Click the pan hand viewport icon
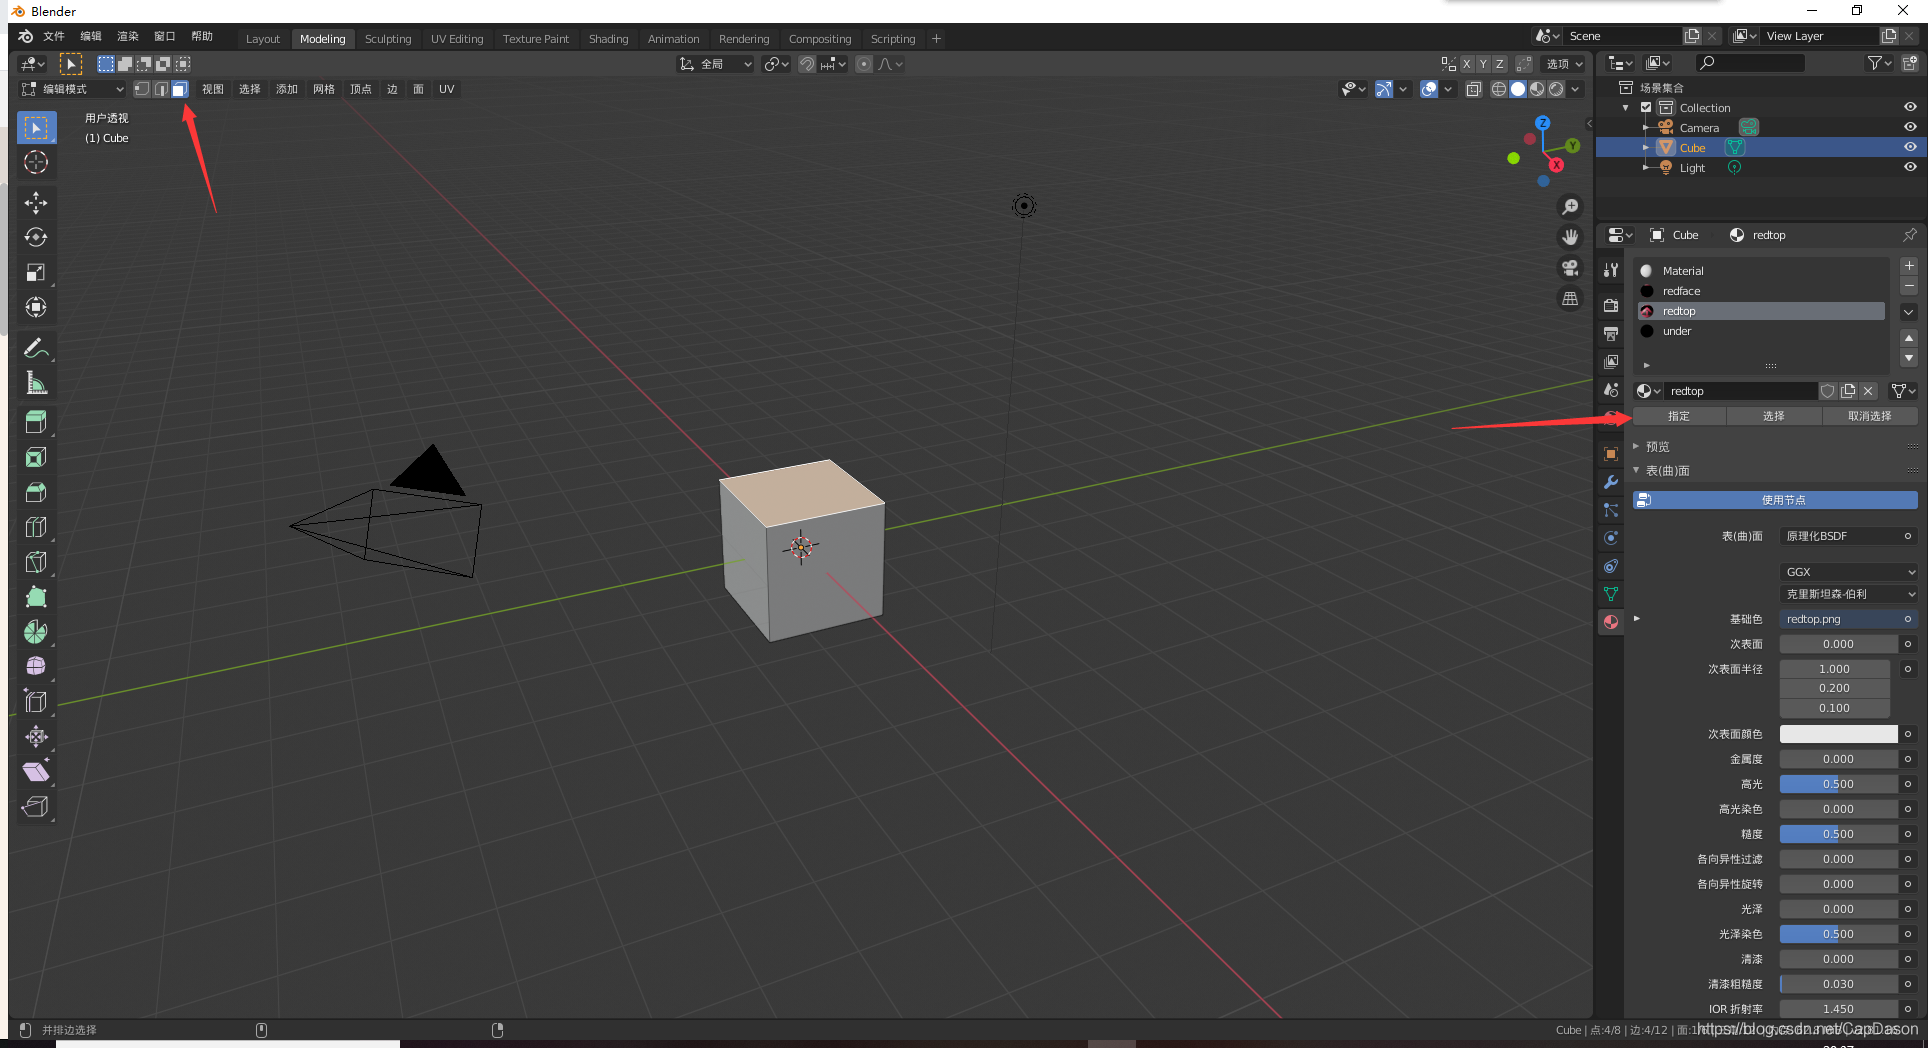 pos(1571,237)
